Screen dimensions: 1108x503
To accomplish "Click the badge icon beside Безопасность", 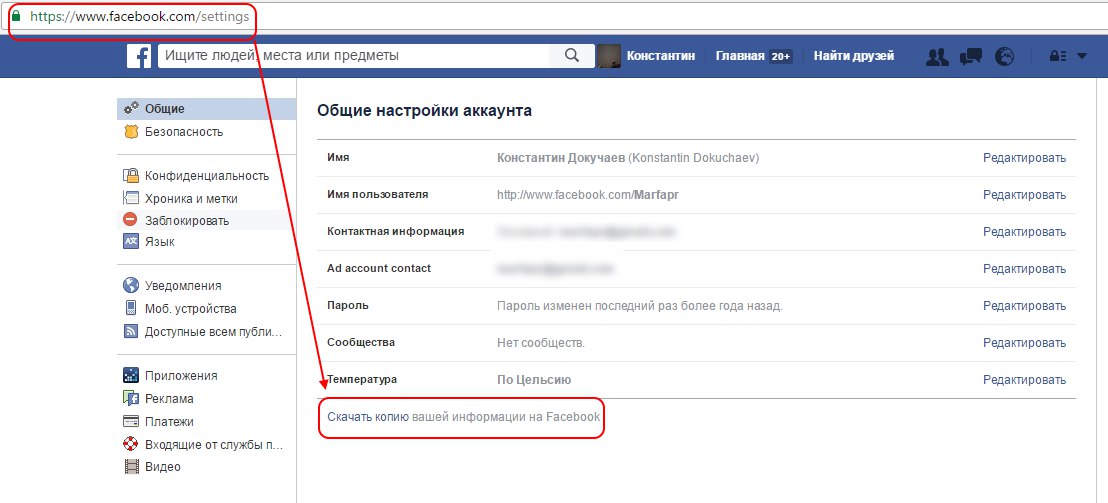I will coord(131,131).
